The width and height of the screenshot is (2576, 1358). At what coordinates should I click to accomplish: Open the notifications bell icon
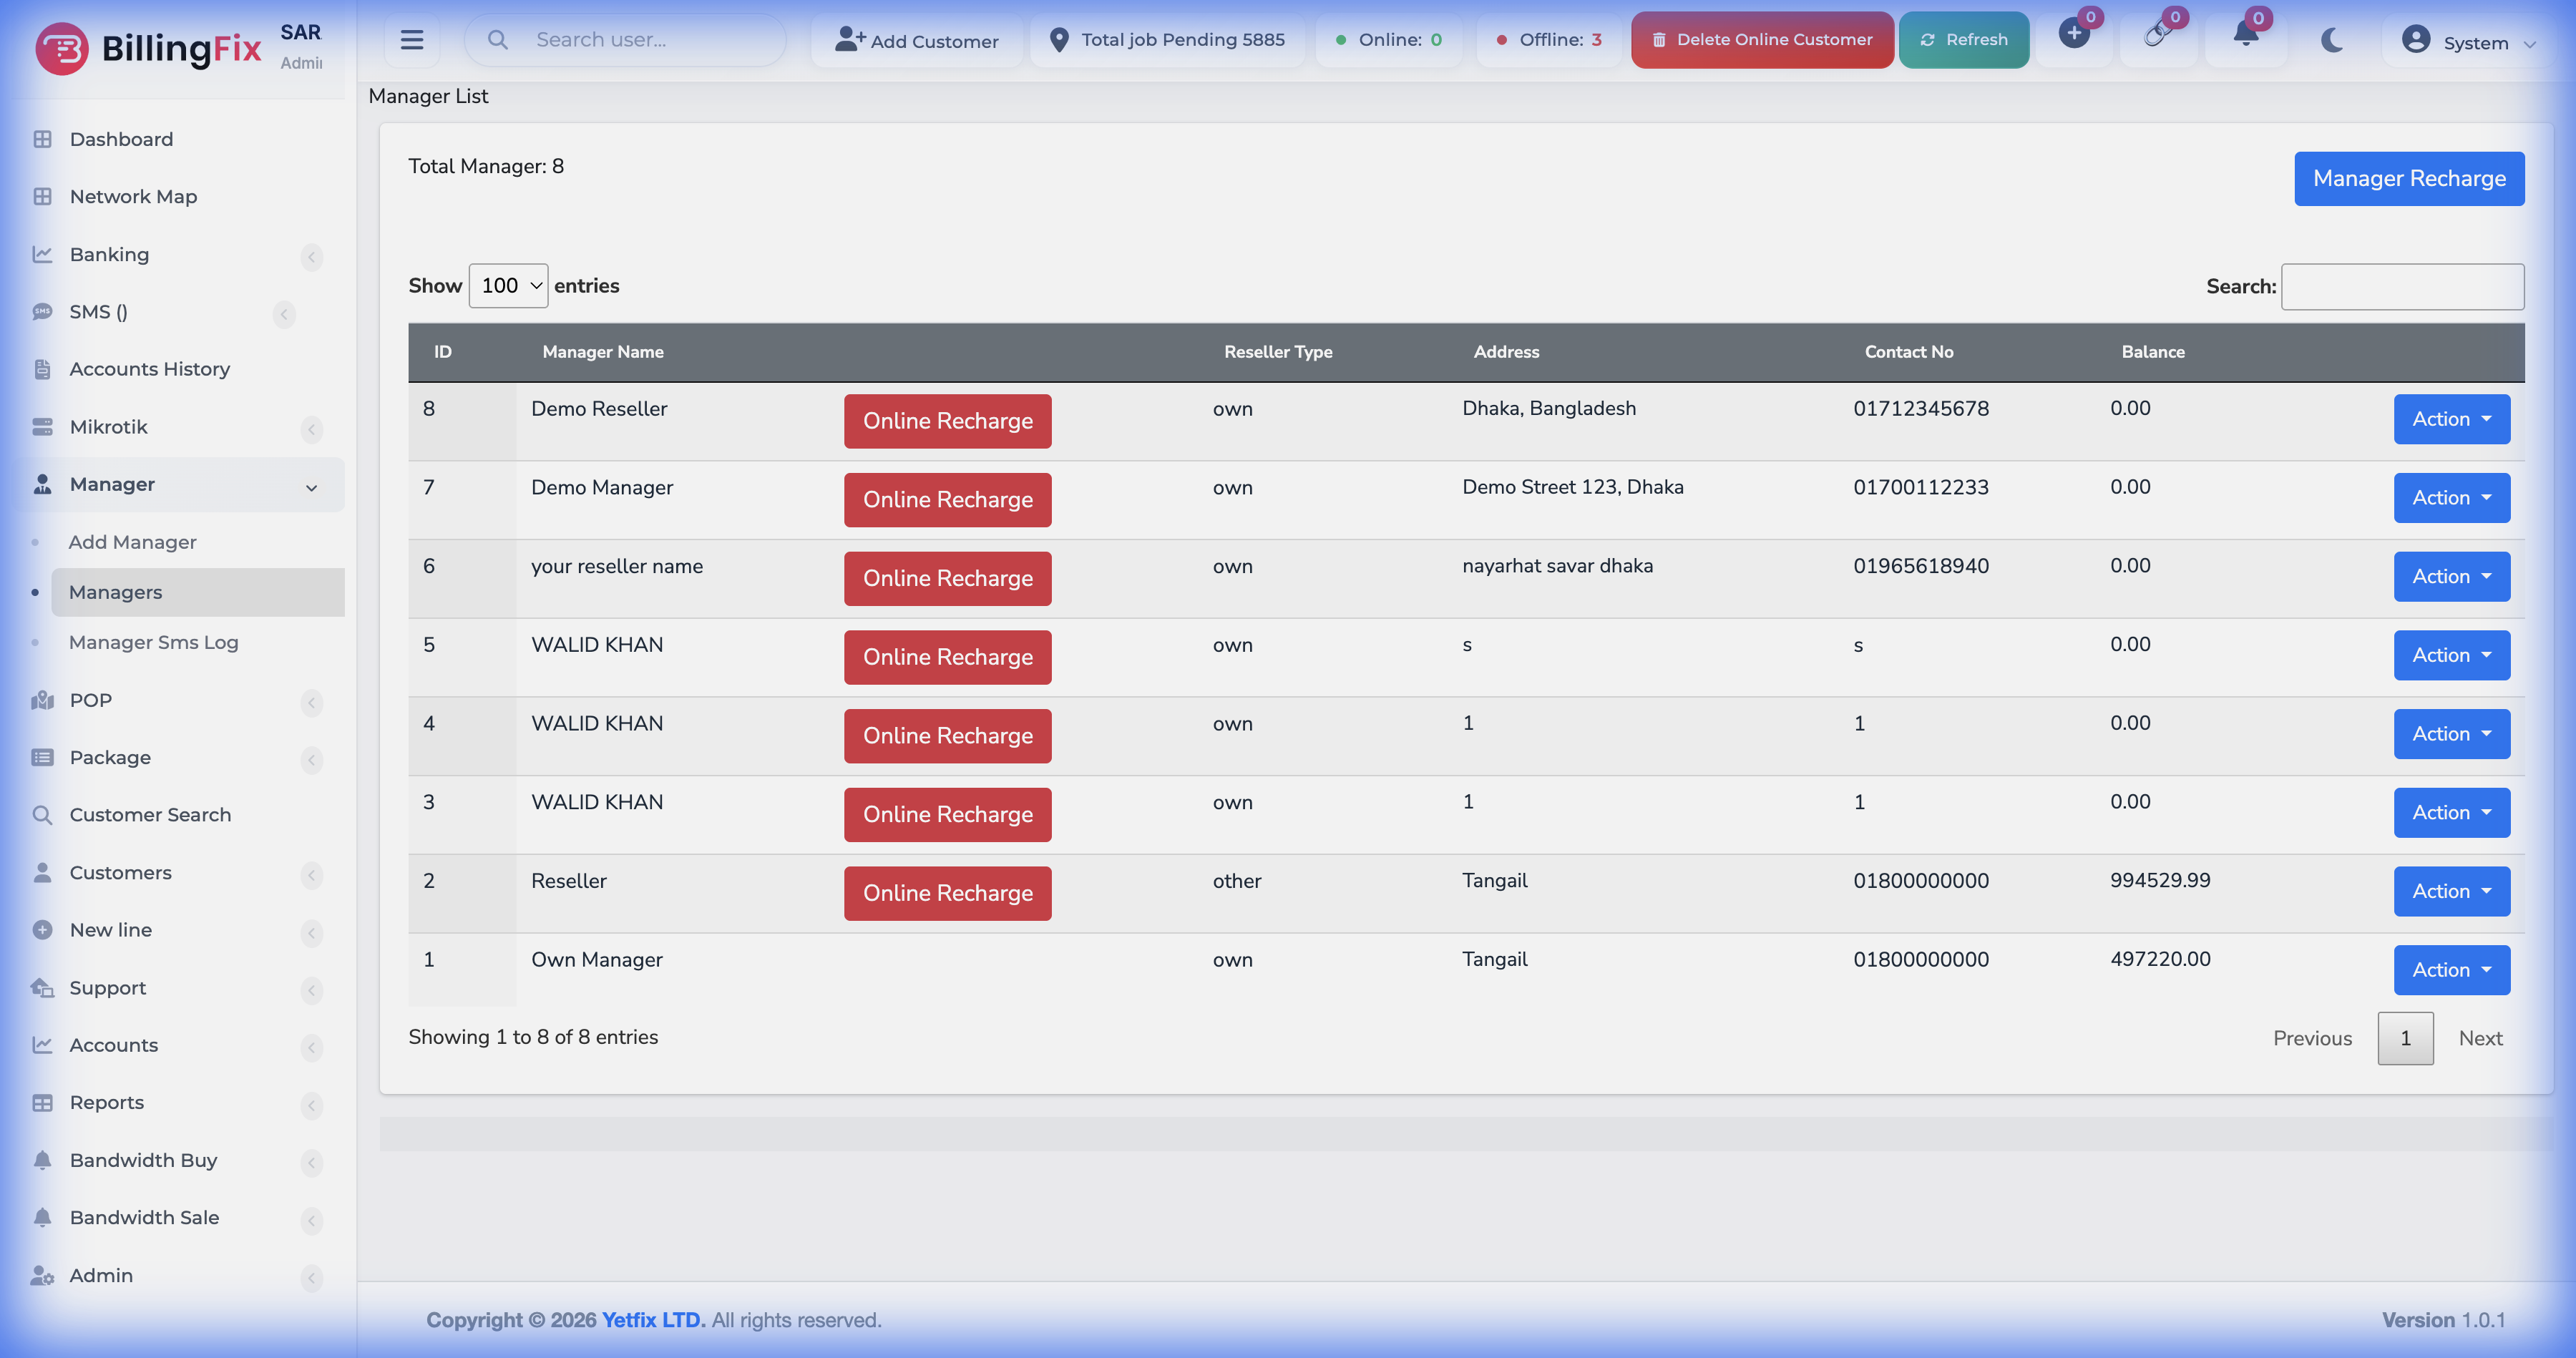(x=2245, y=36)
